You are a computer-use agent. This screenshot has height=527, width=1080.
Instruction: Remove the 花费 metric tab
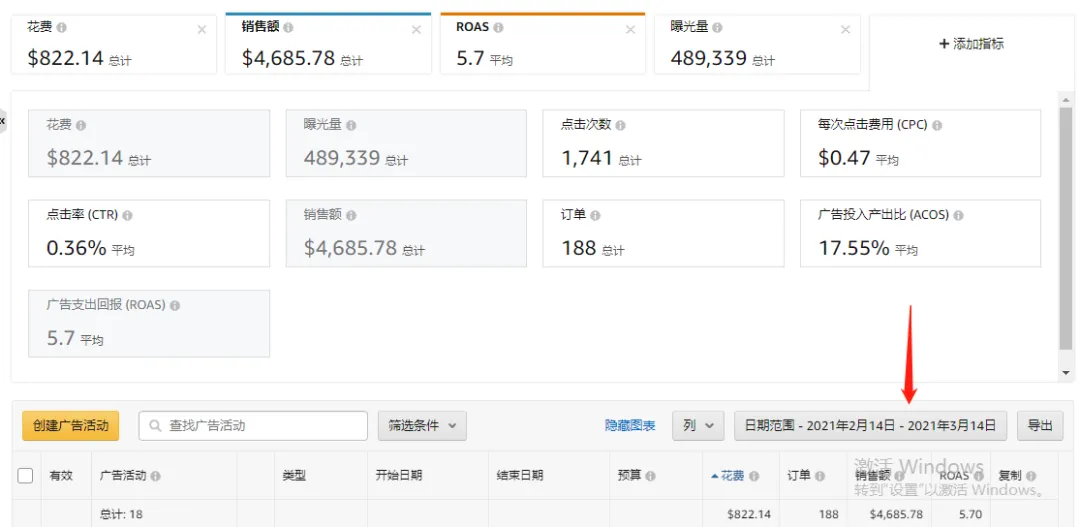(201, 30)
